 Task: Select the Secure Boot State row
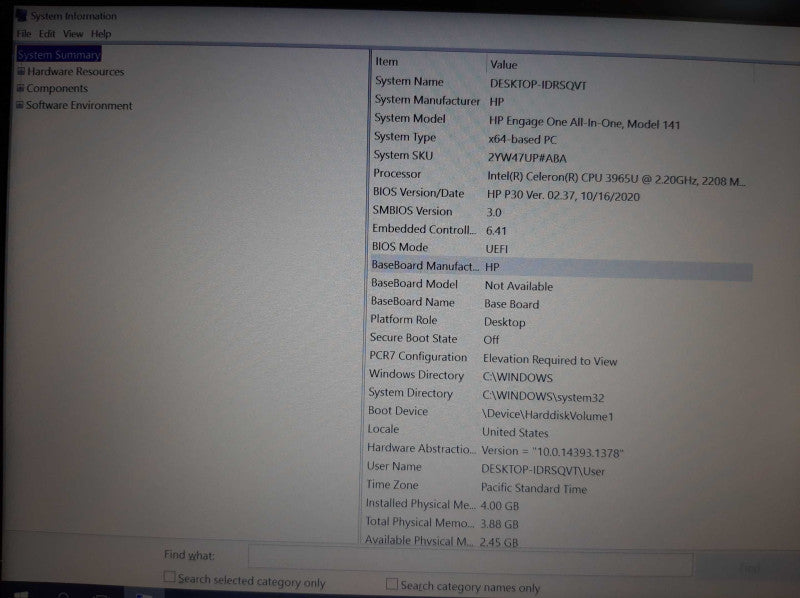point(560,339)
